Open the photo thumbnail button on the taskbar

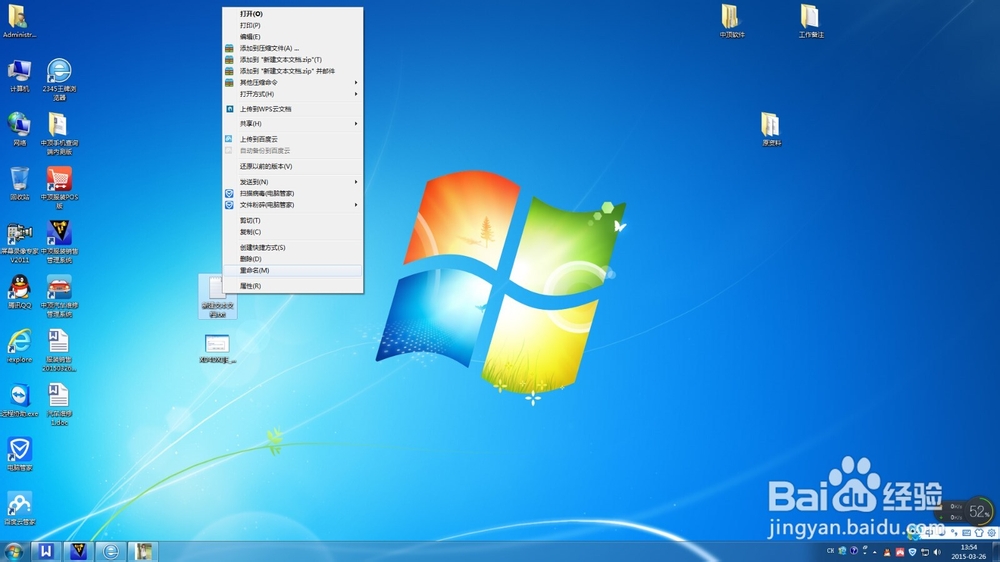tap(143, 551)
